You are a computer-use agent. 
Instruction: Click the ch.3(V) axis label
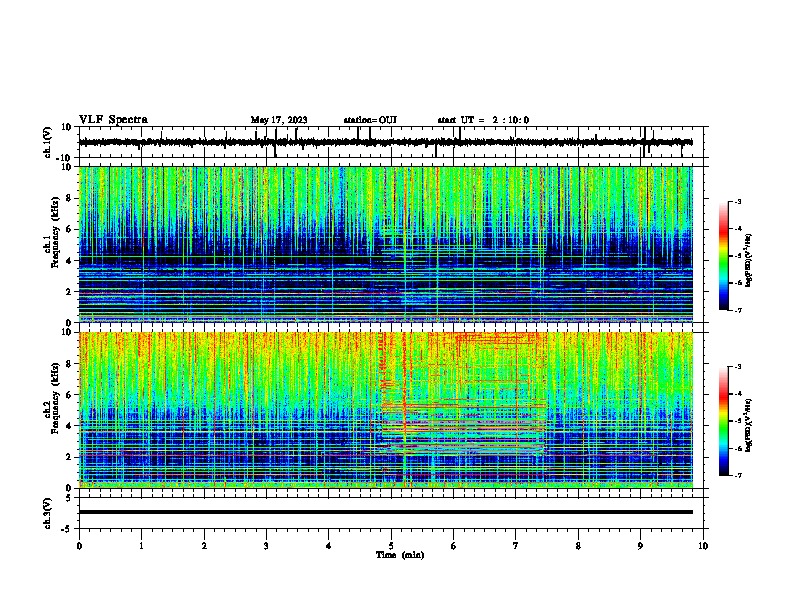(x=47, y=513)
